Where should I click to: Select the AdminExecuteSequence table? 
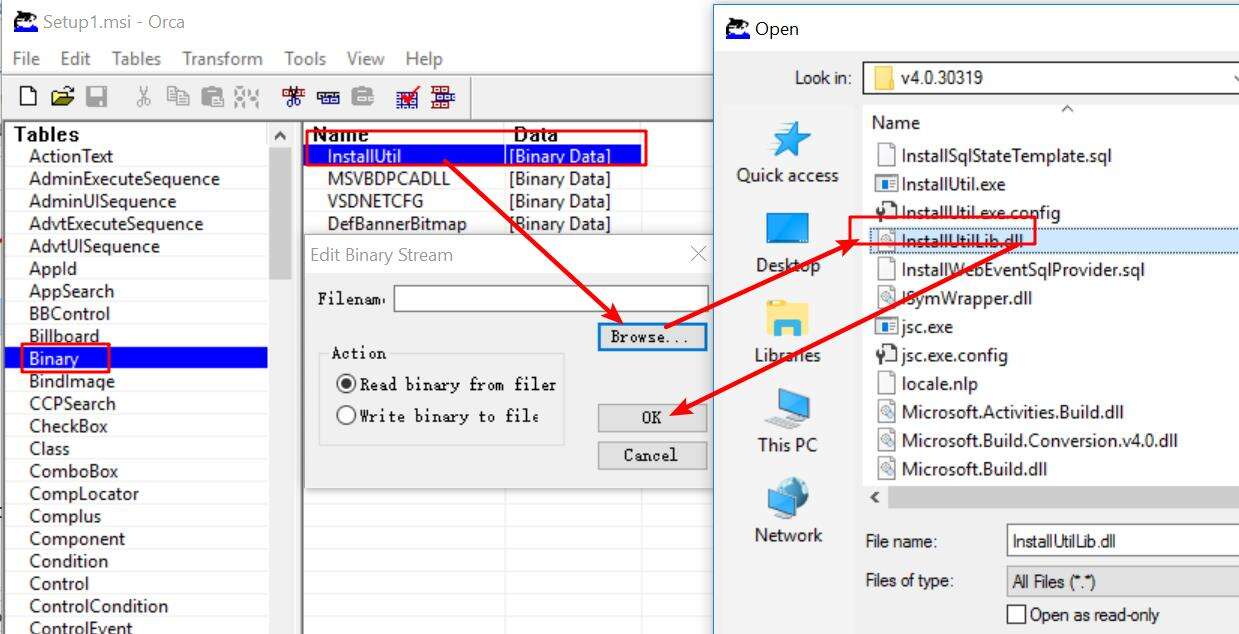point(136,179)
